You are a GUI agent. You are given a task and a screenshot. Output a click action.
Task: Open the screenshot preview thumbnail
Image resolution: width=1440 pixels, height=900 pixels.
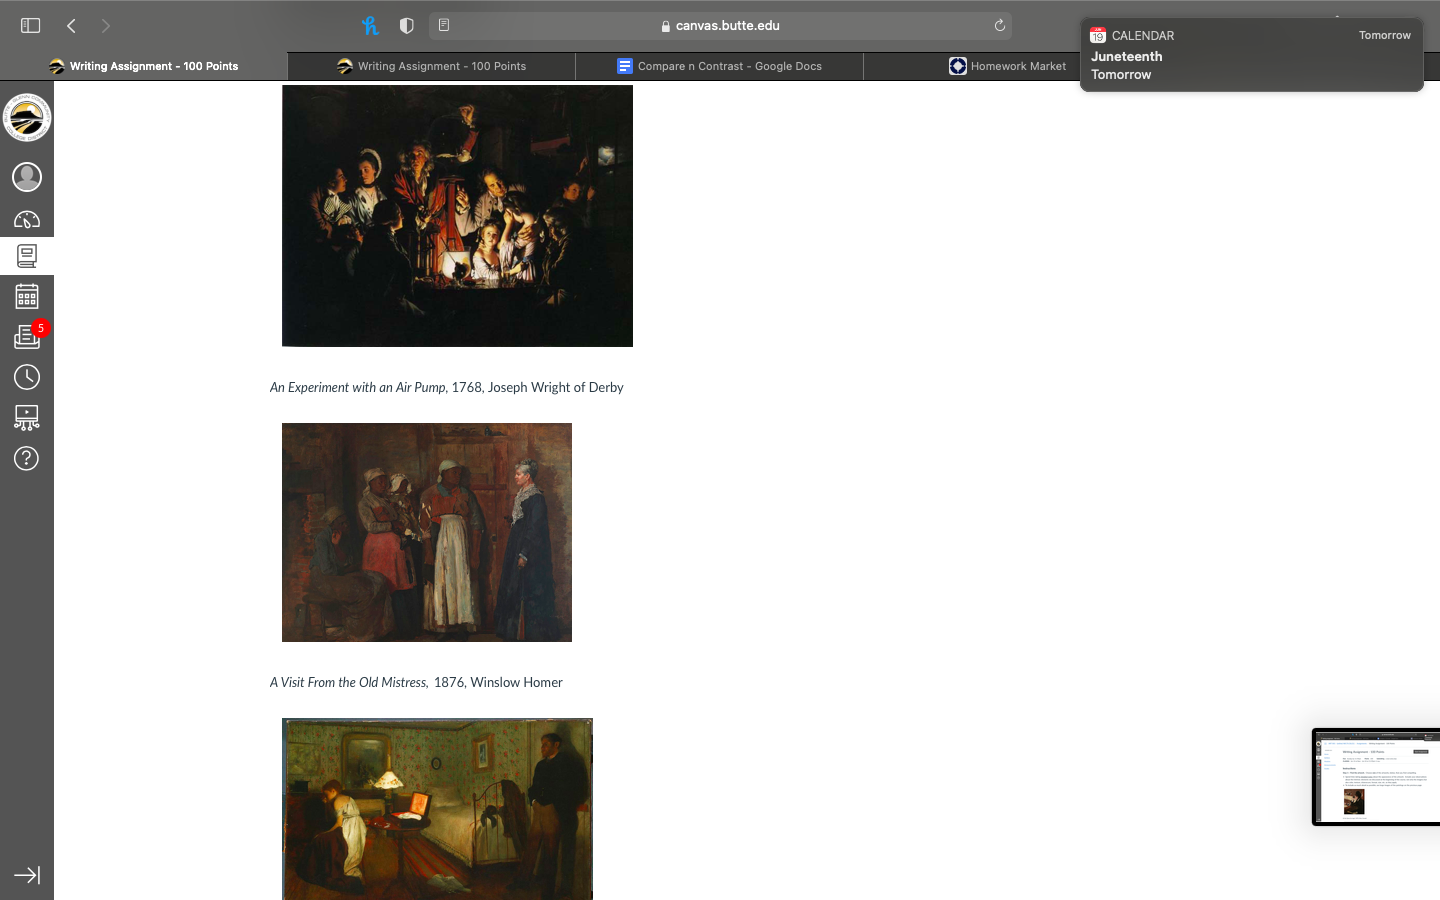[1376, 777]
